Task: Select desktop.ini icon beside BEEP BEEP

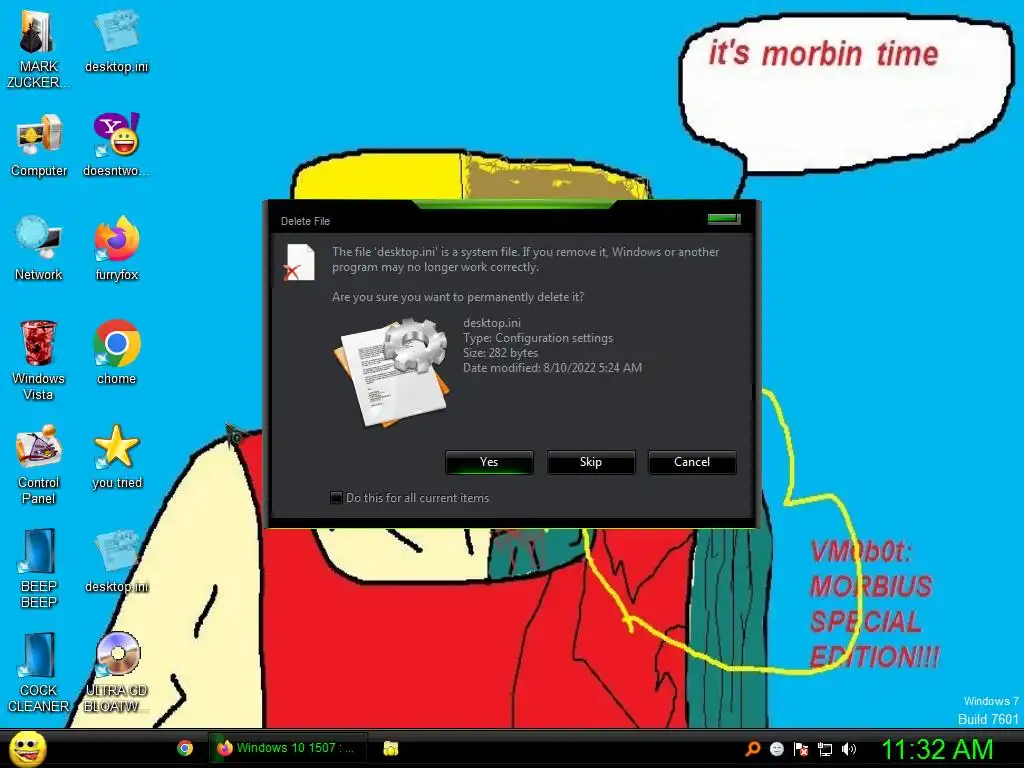Action: (116, 560)
